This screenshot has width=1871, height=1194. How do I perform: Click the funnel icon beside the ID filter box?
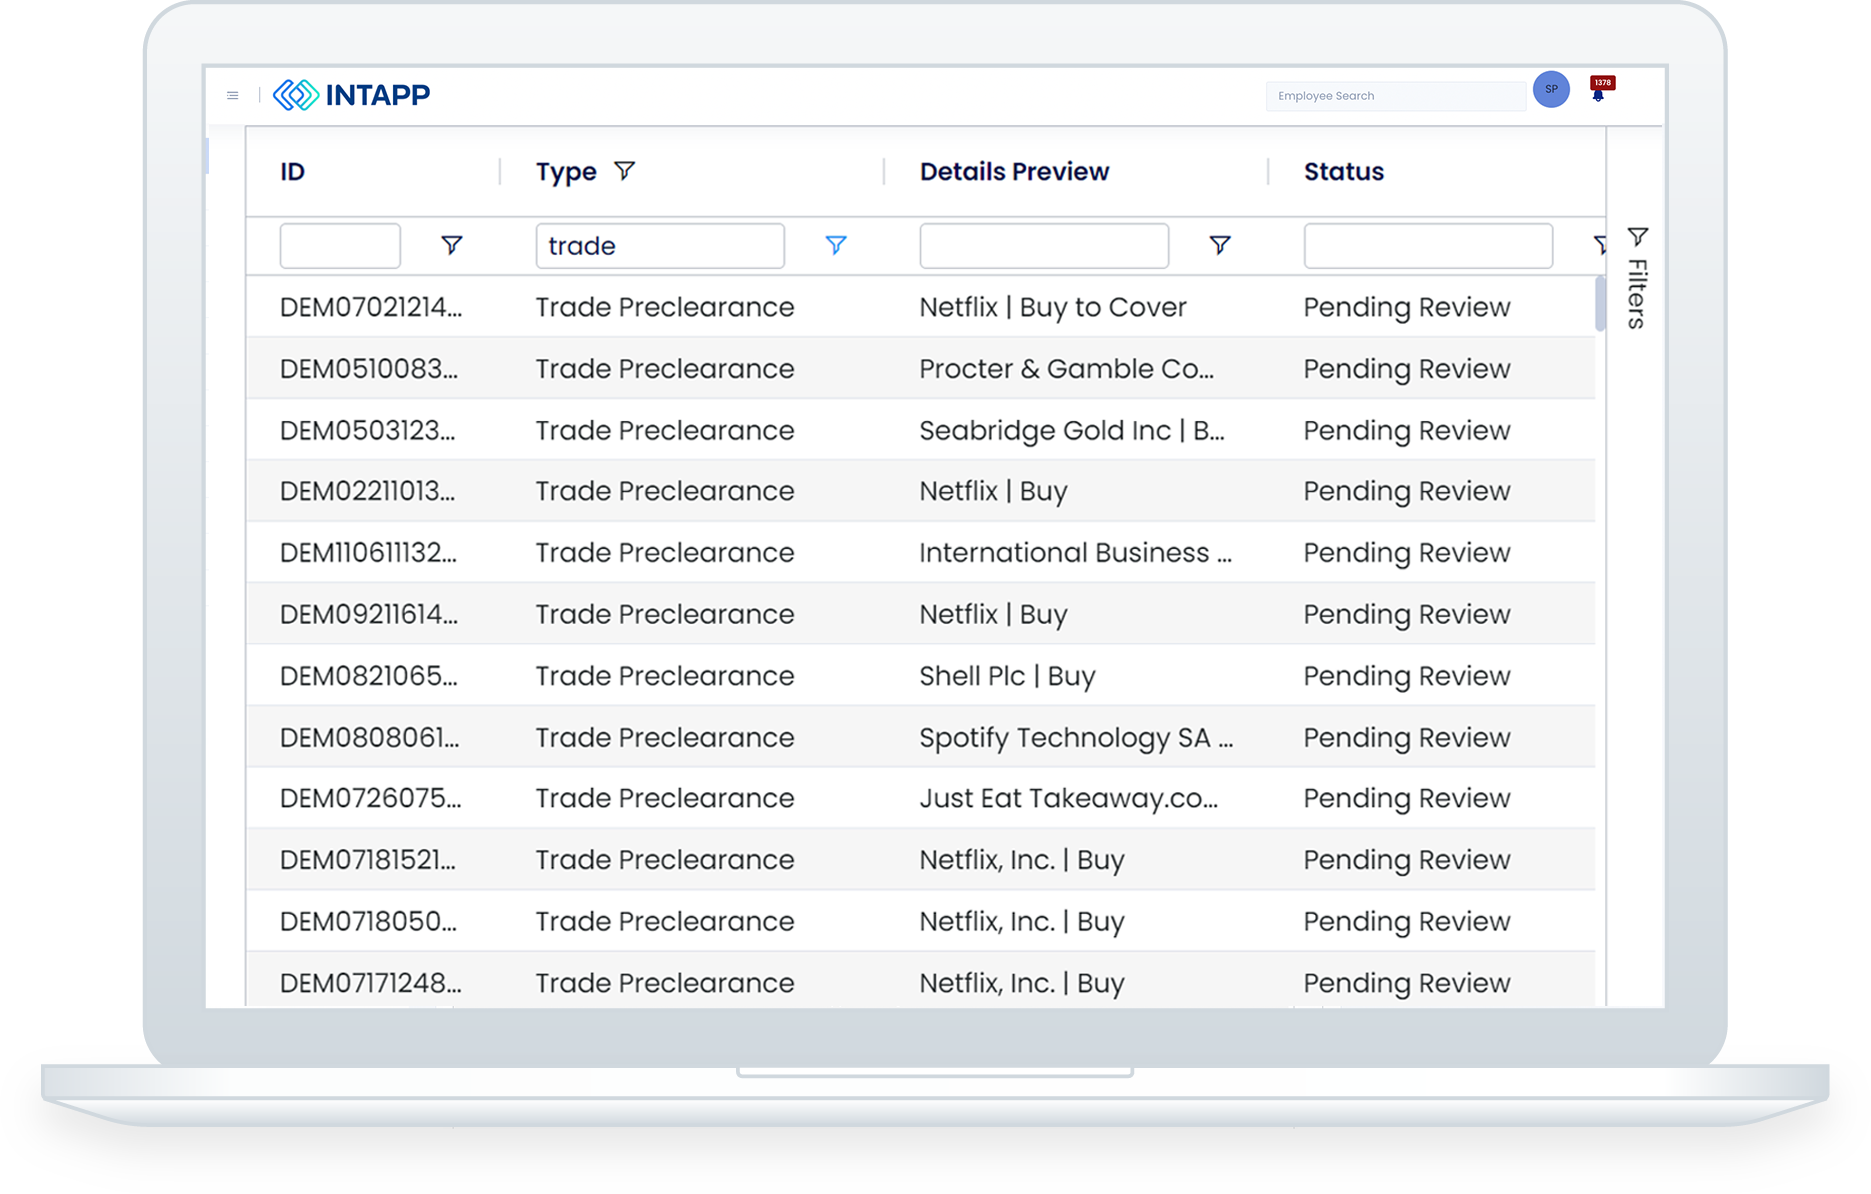(451, 245)
